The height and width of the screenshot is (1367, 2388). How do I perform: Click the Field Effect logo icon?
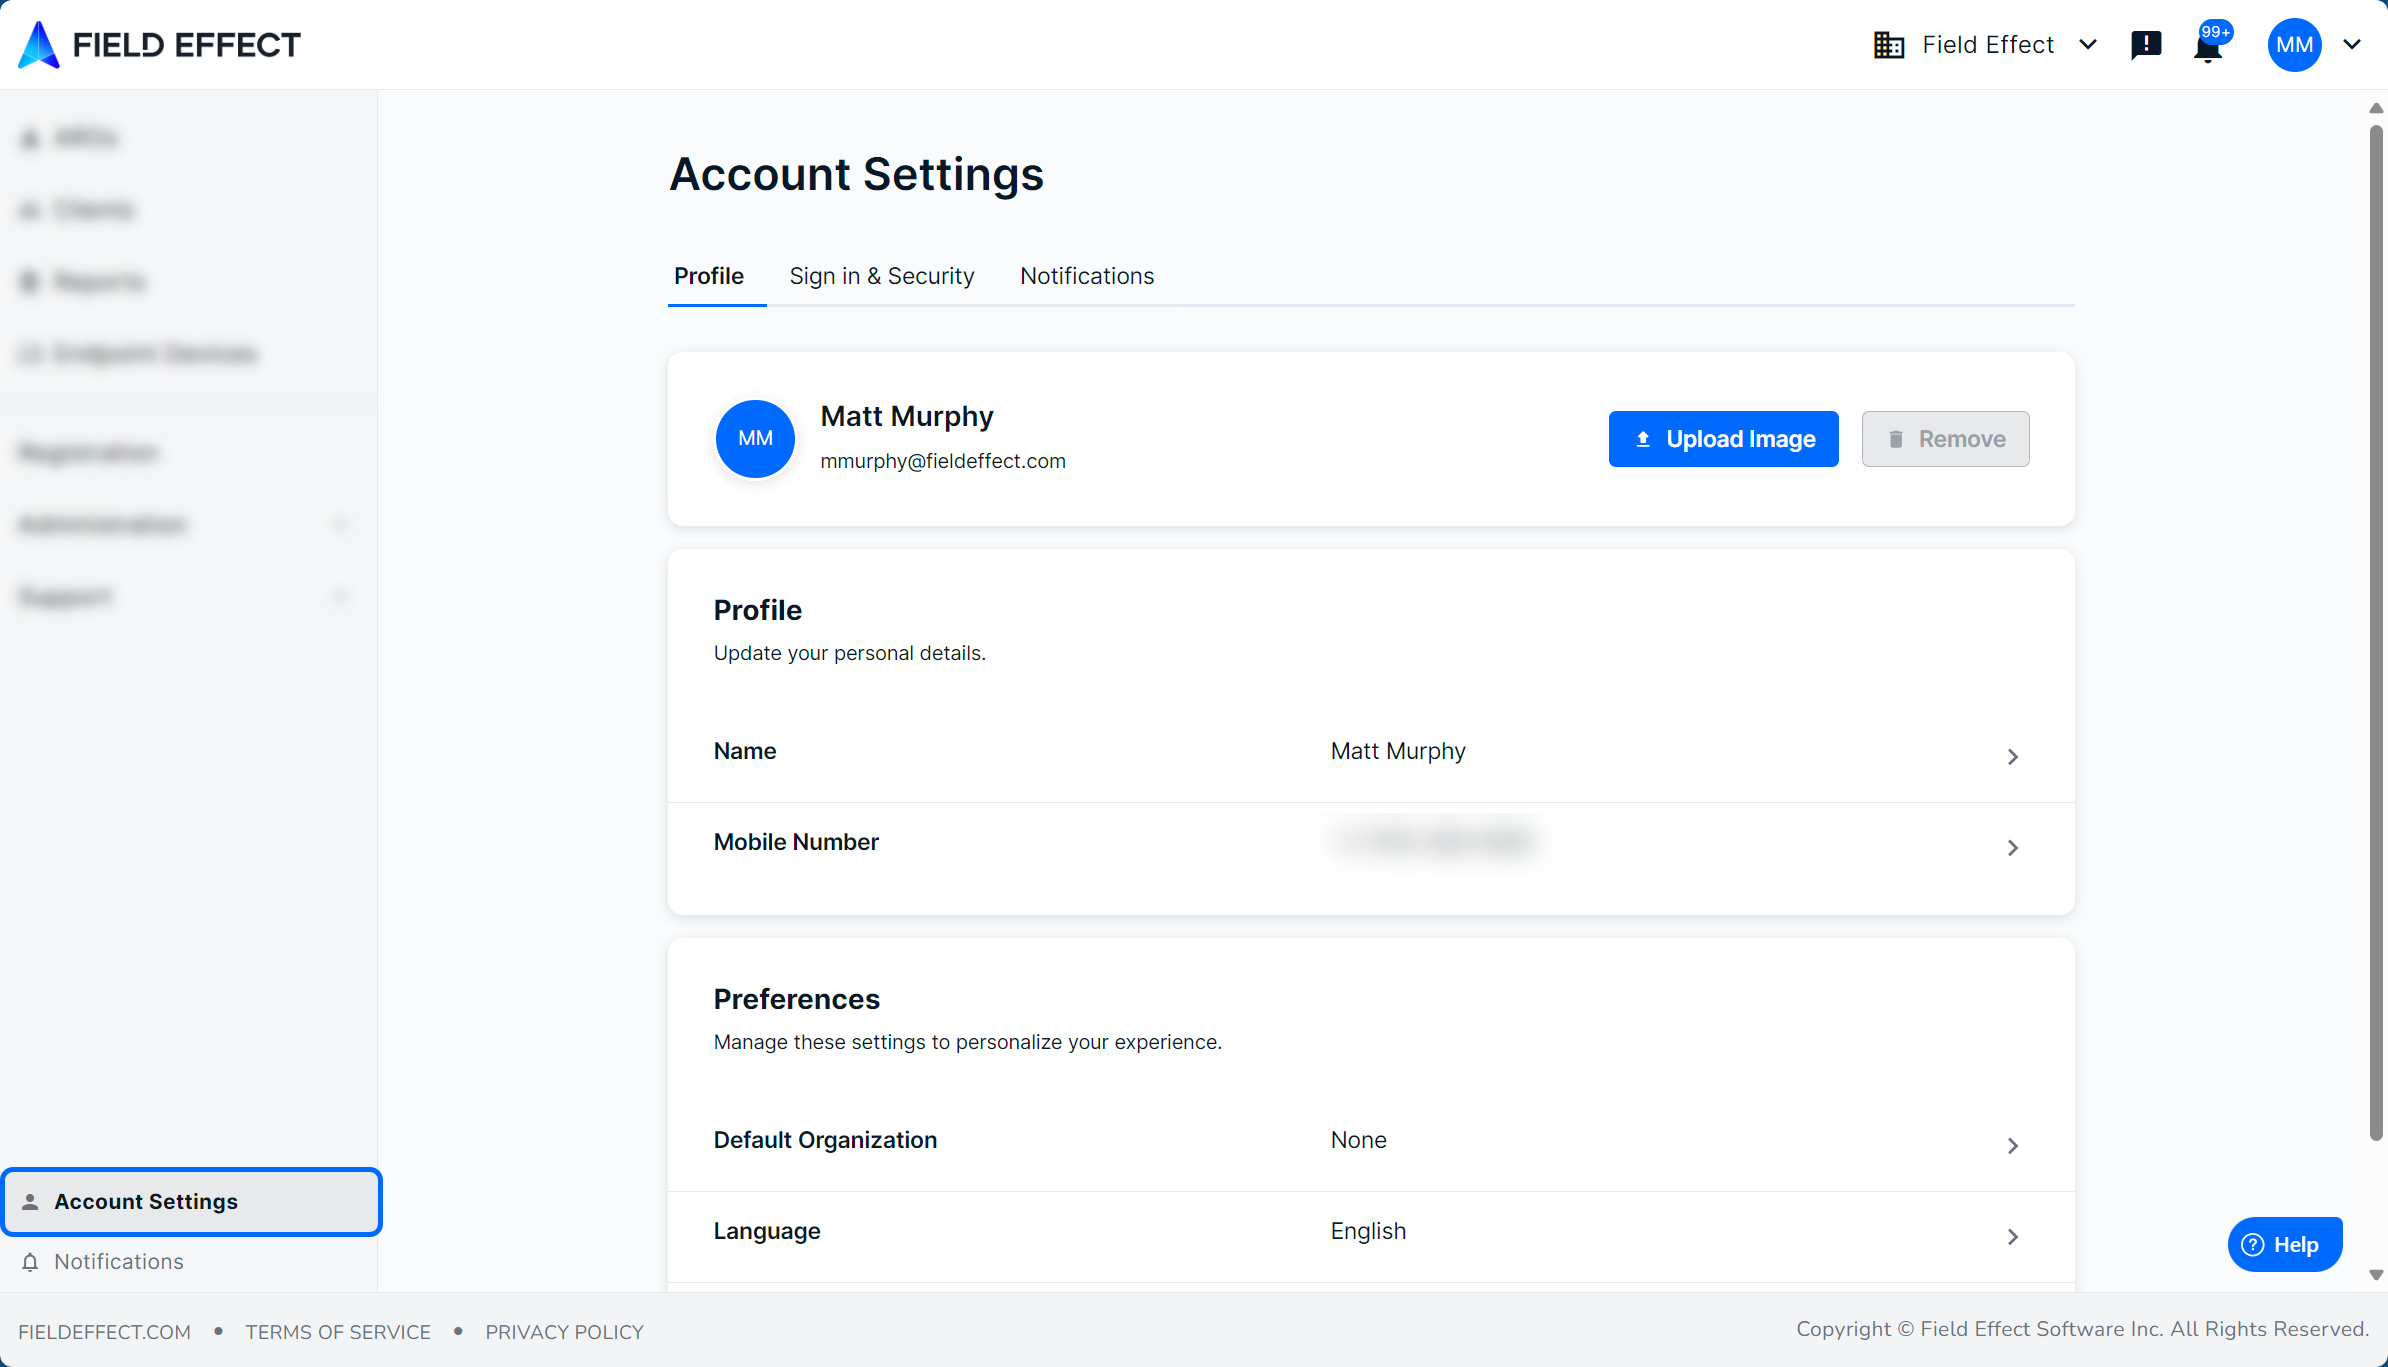[39, 45]
